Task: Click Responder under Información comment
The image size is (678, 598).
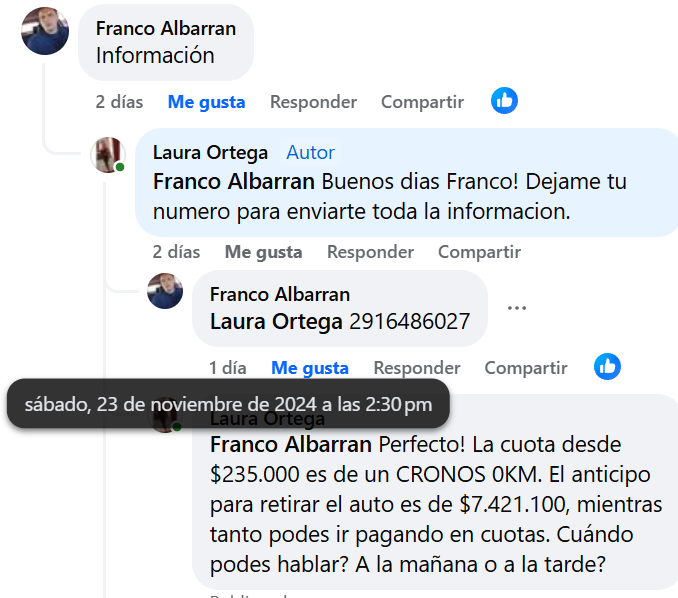Action: click(x=313, y=102)
